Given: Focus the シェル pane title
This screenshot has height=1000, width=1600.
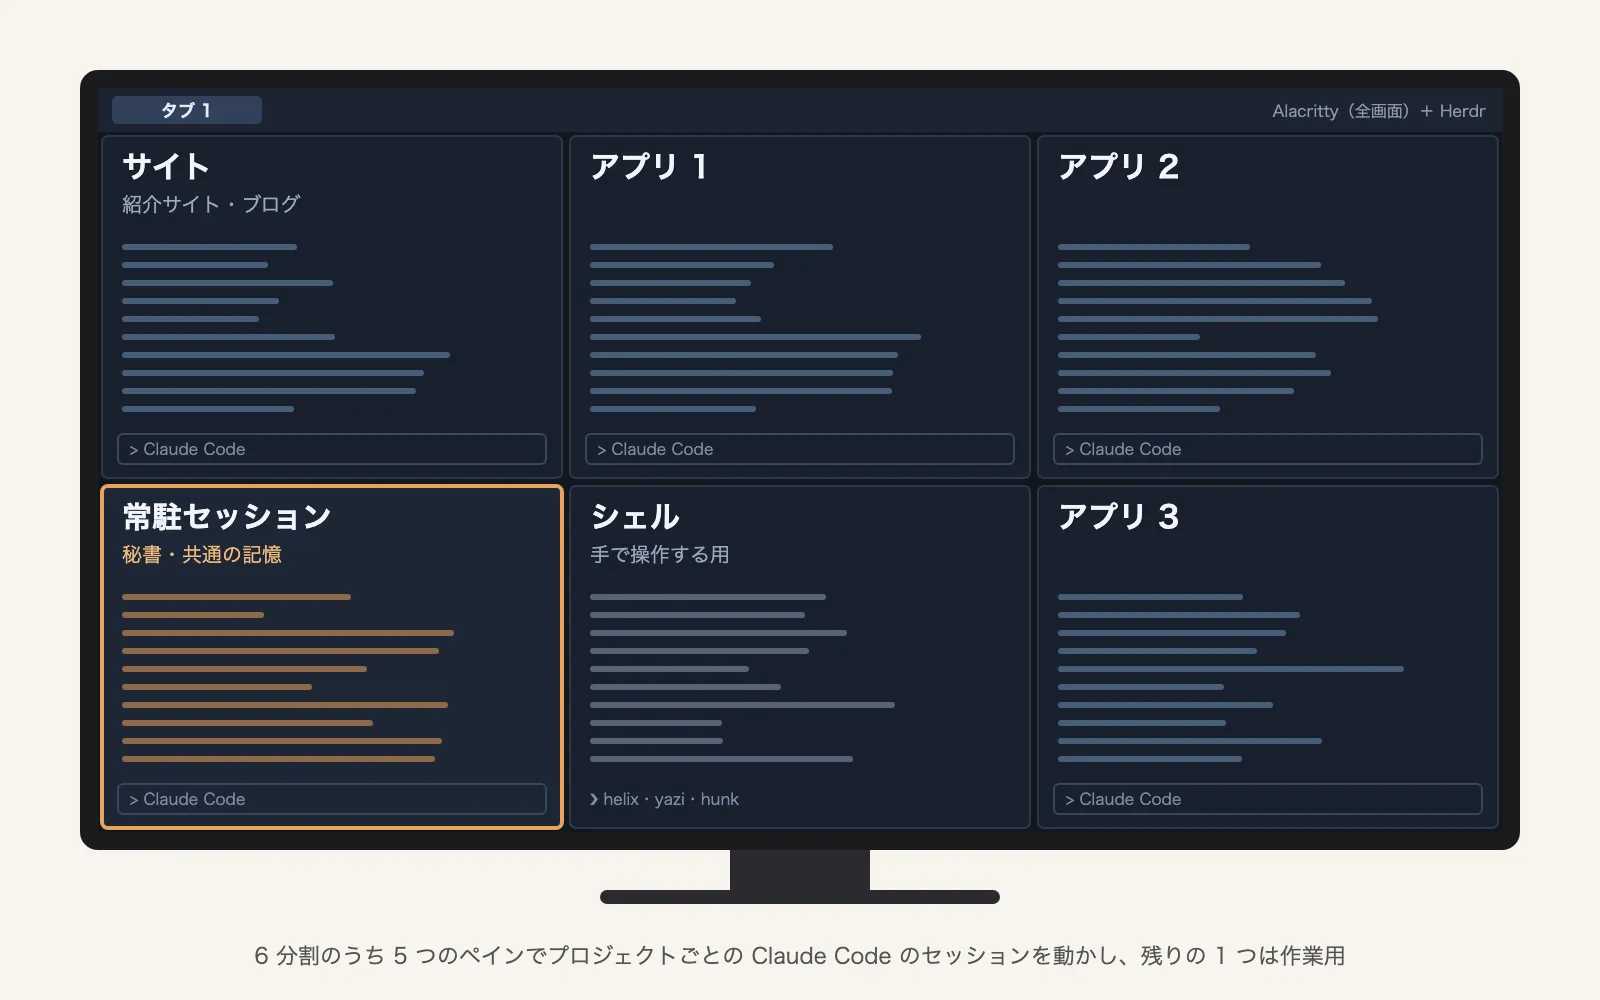Looking at the screenshot, I should 635,516.
